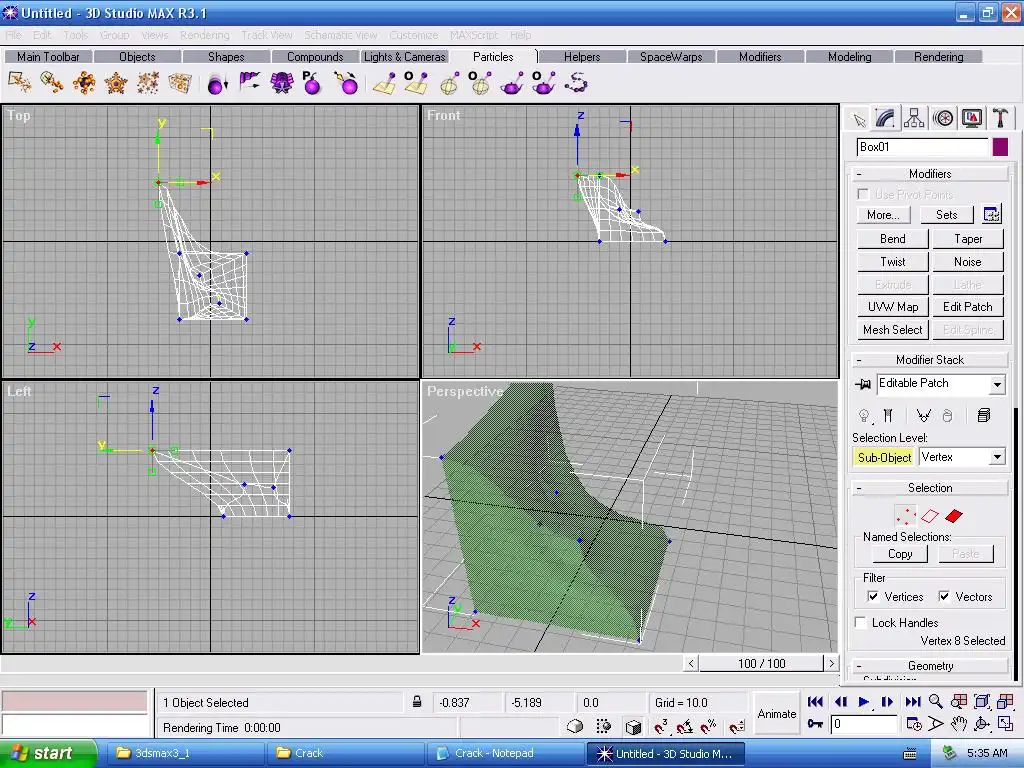
Task: Select the PCloud particle icon
Action: 179,83
